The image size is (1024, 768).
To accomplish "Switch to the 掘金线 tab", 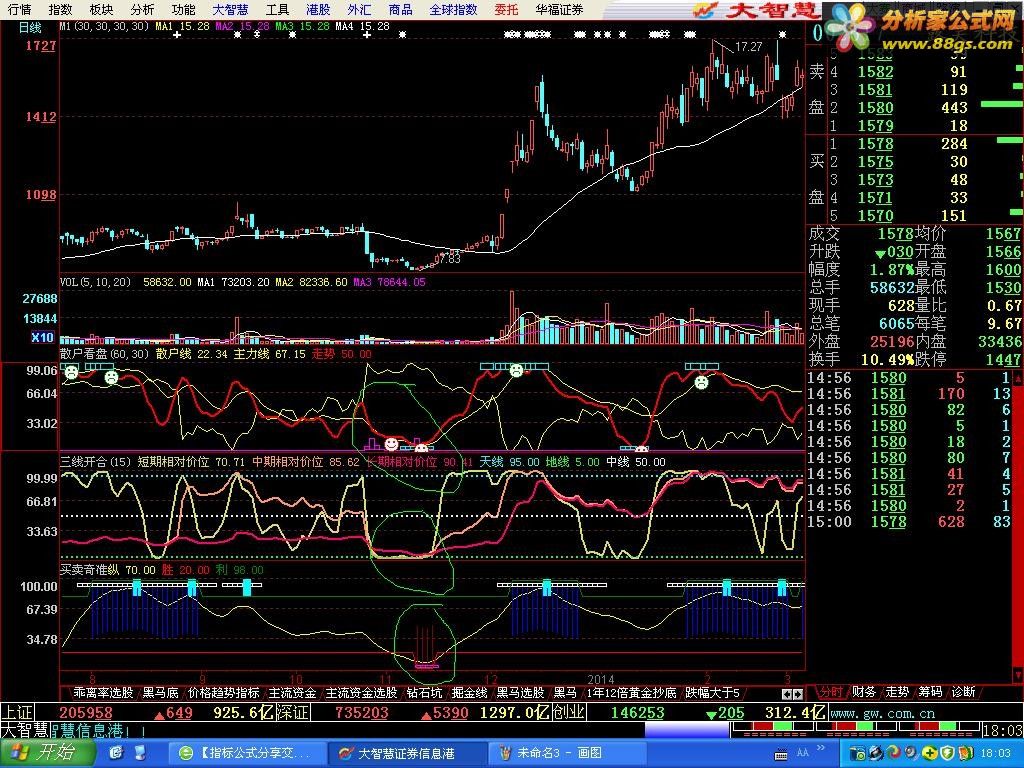I will click(x=470, y=692).
